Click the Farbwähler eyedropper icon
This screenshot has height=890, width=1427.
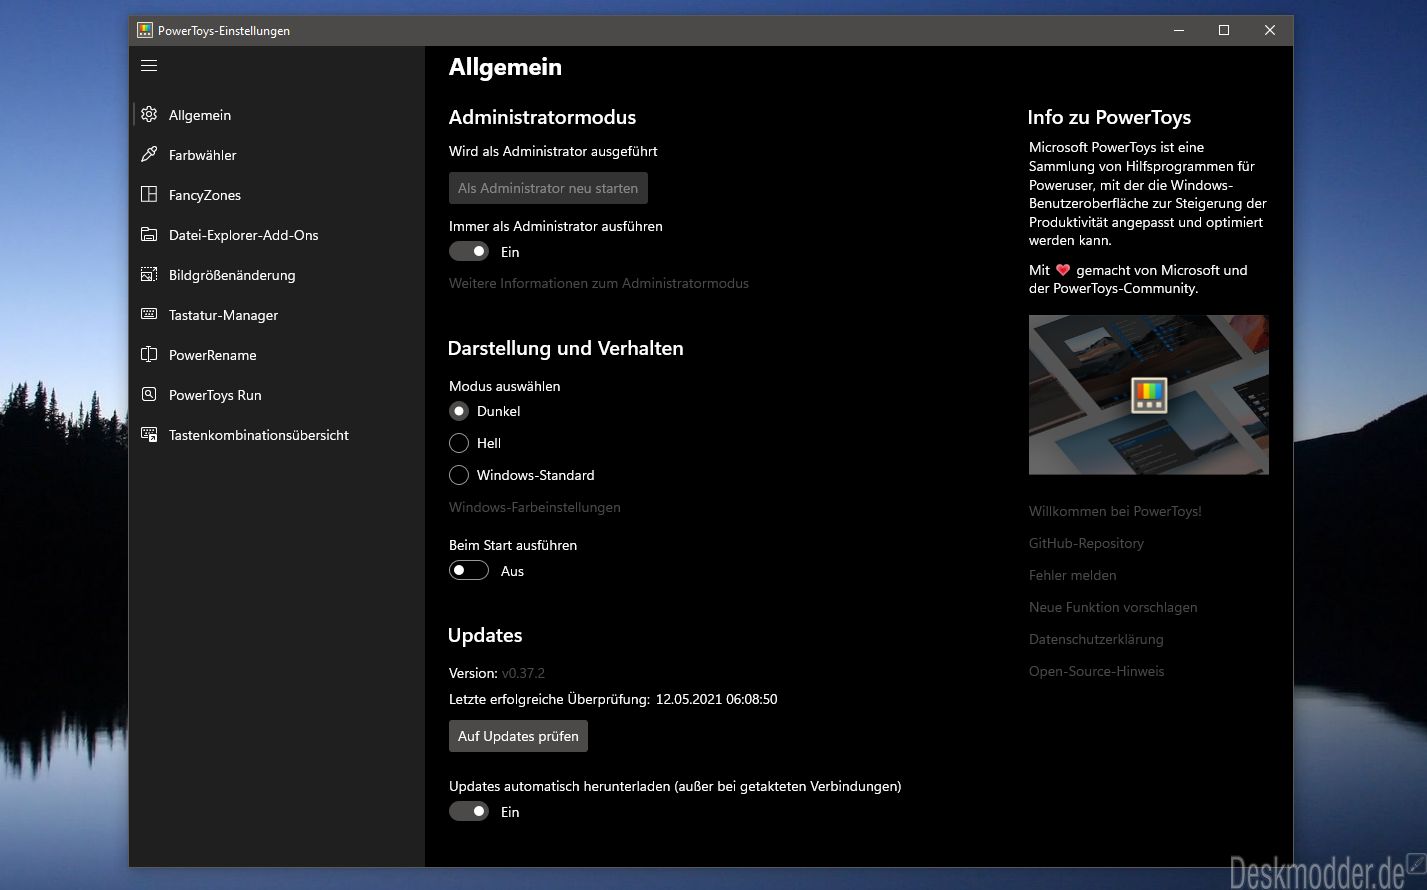(x=149, y=154)
